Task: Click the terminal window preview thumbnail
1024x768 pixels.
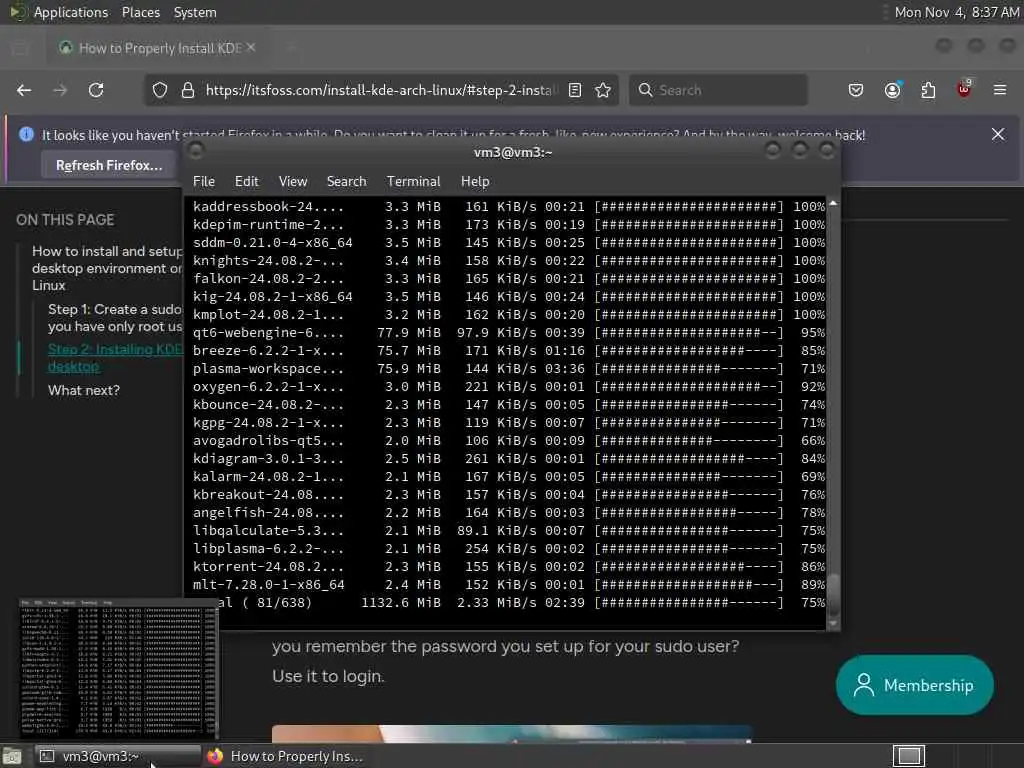Action: coord(118,668)
